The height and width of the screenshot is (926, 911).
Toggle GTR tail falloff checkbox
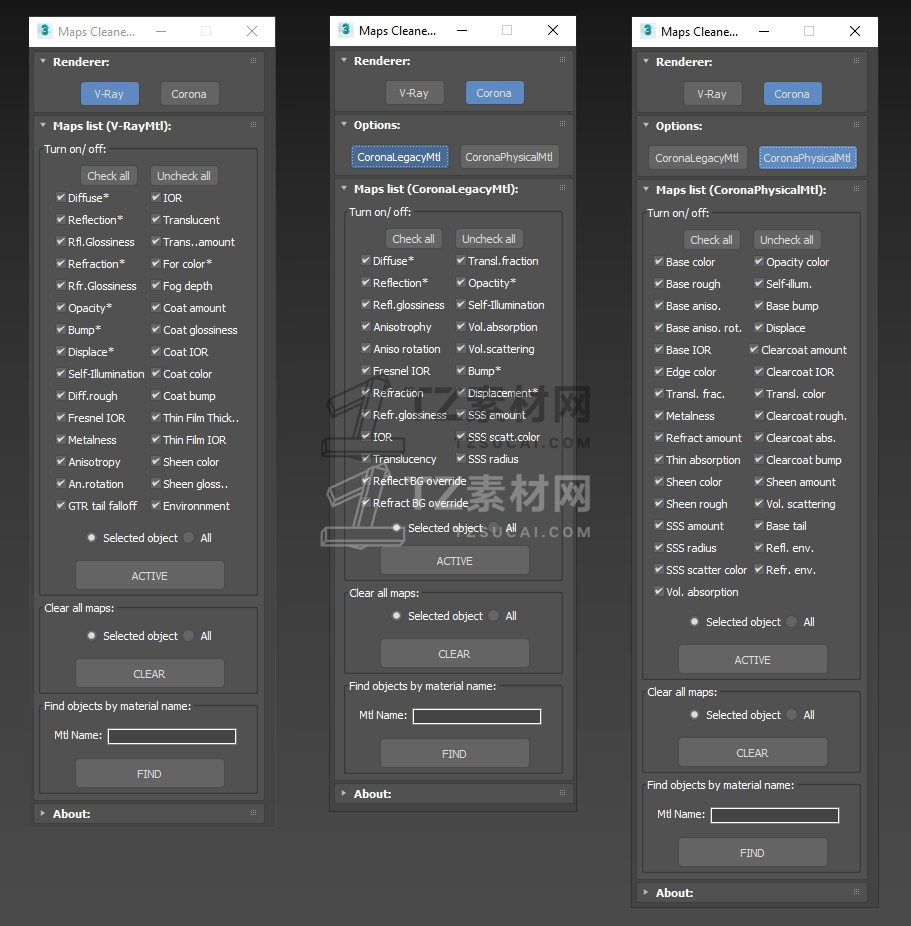pyautogui.click(x=61, y=505)
